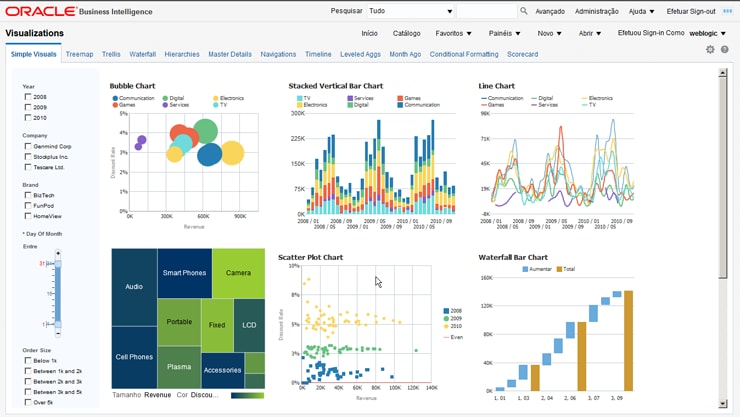Check the 2008 year checkbox
The width and height of the screenshot is (740, 417).
coord(28,97)
